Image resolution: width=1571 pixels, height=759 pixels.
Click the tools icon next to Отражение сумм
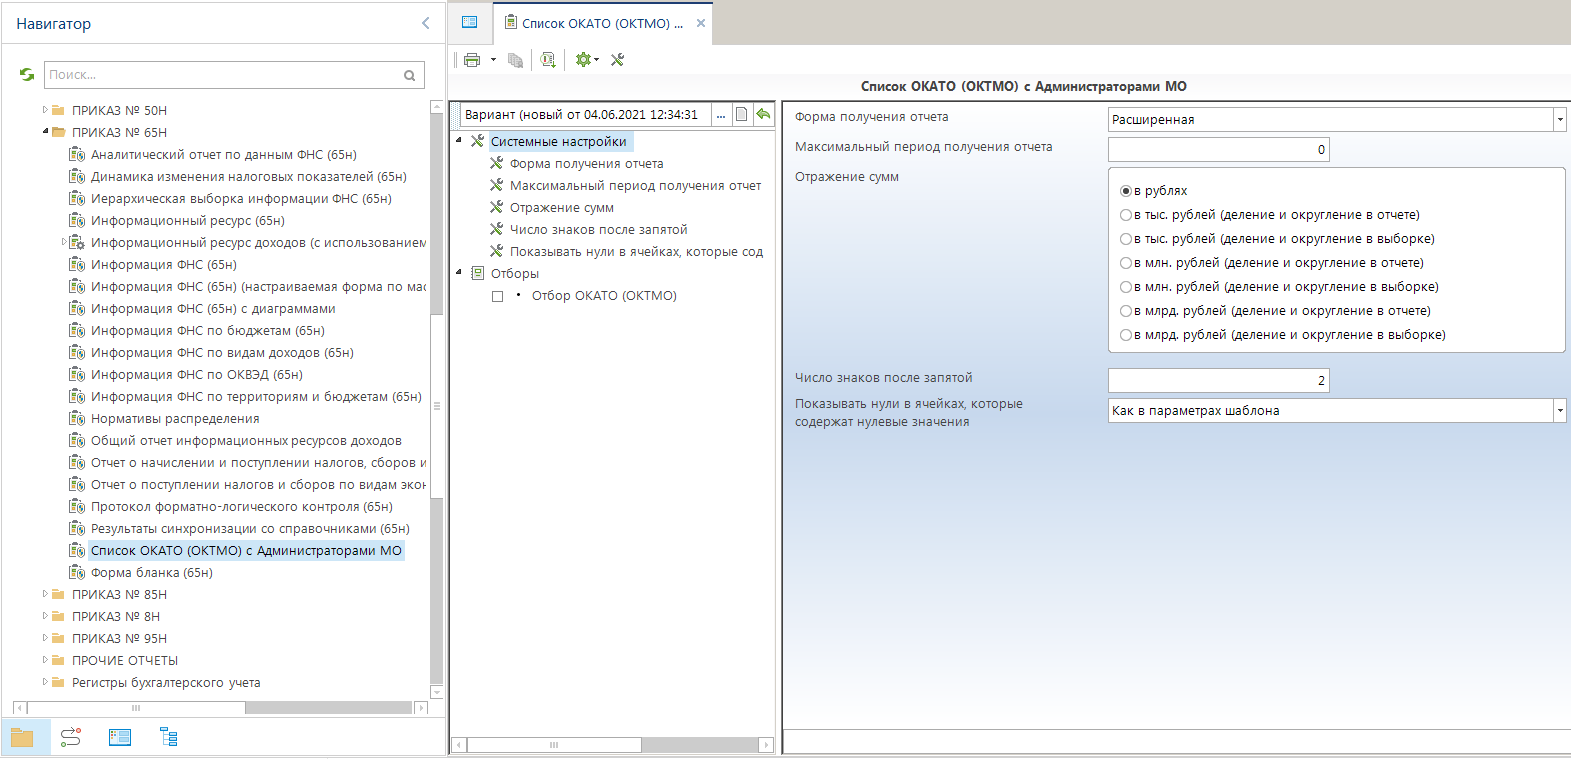[496, 207]
